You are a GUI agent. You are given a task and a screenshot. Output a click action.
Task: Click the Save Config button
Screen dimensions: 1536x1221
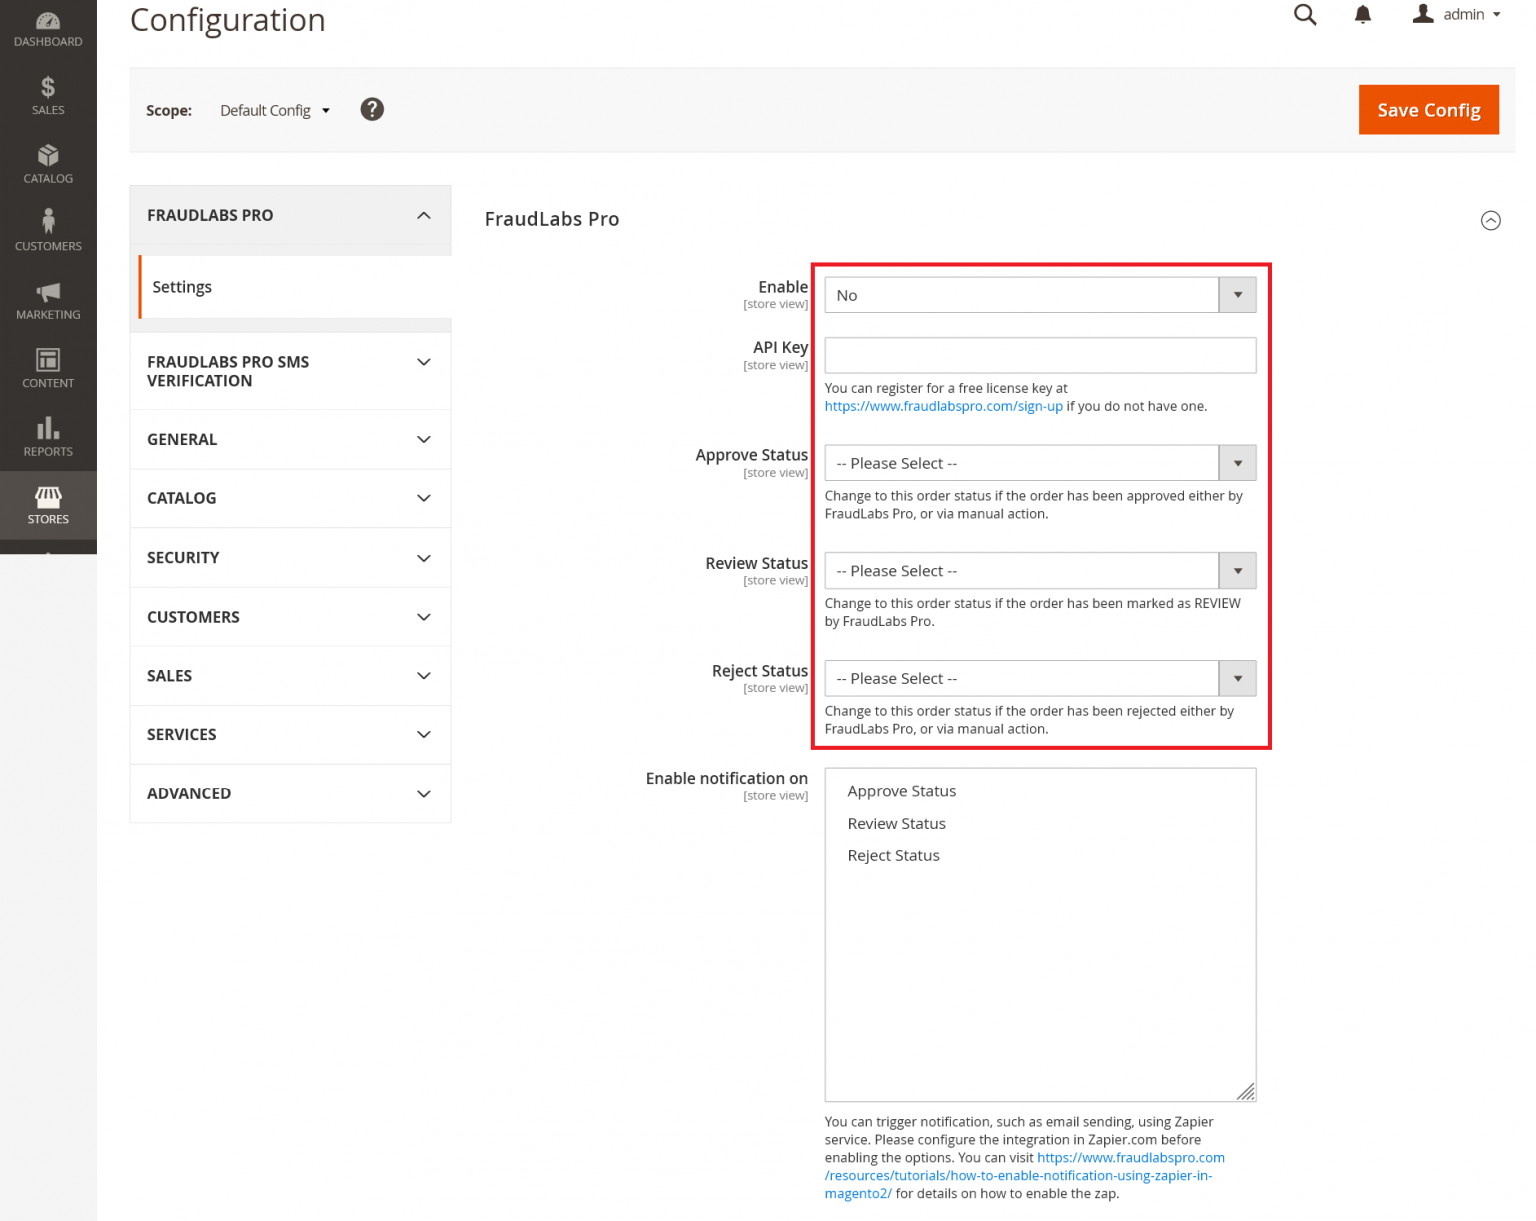pyautogui.click(x=1428, y=110)
